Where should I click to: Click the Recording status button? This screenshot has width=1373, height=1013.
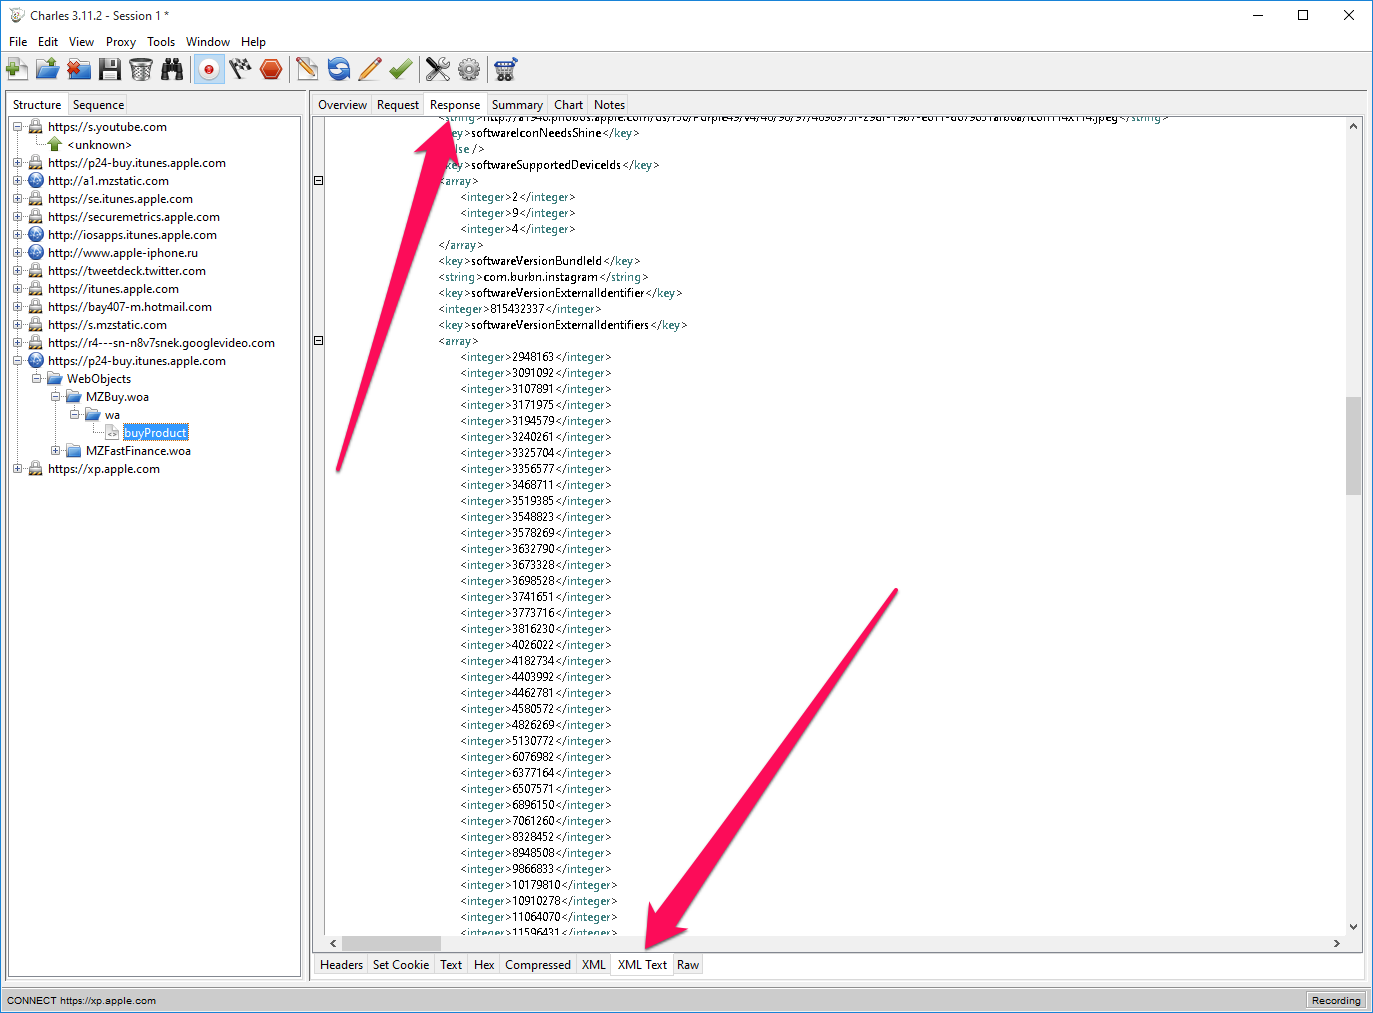coord(1335,1000)
